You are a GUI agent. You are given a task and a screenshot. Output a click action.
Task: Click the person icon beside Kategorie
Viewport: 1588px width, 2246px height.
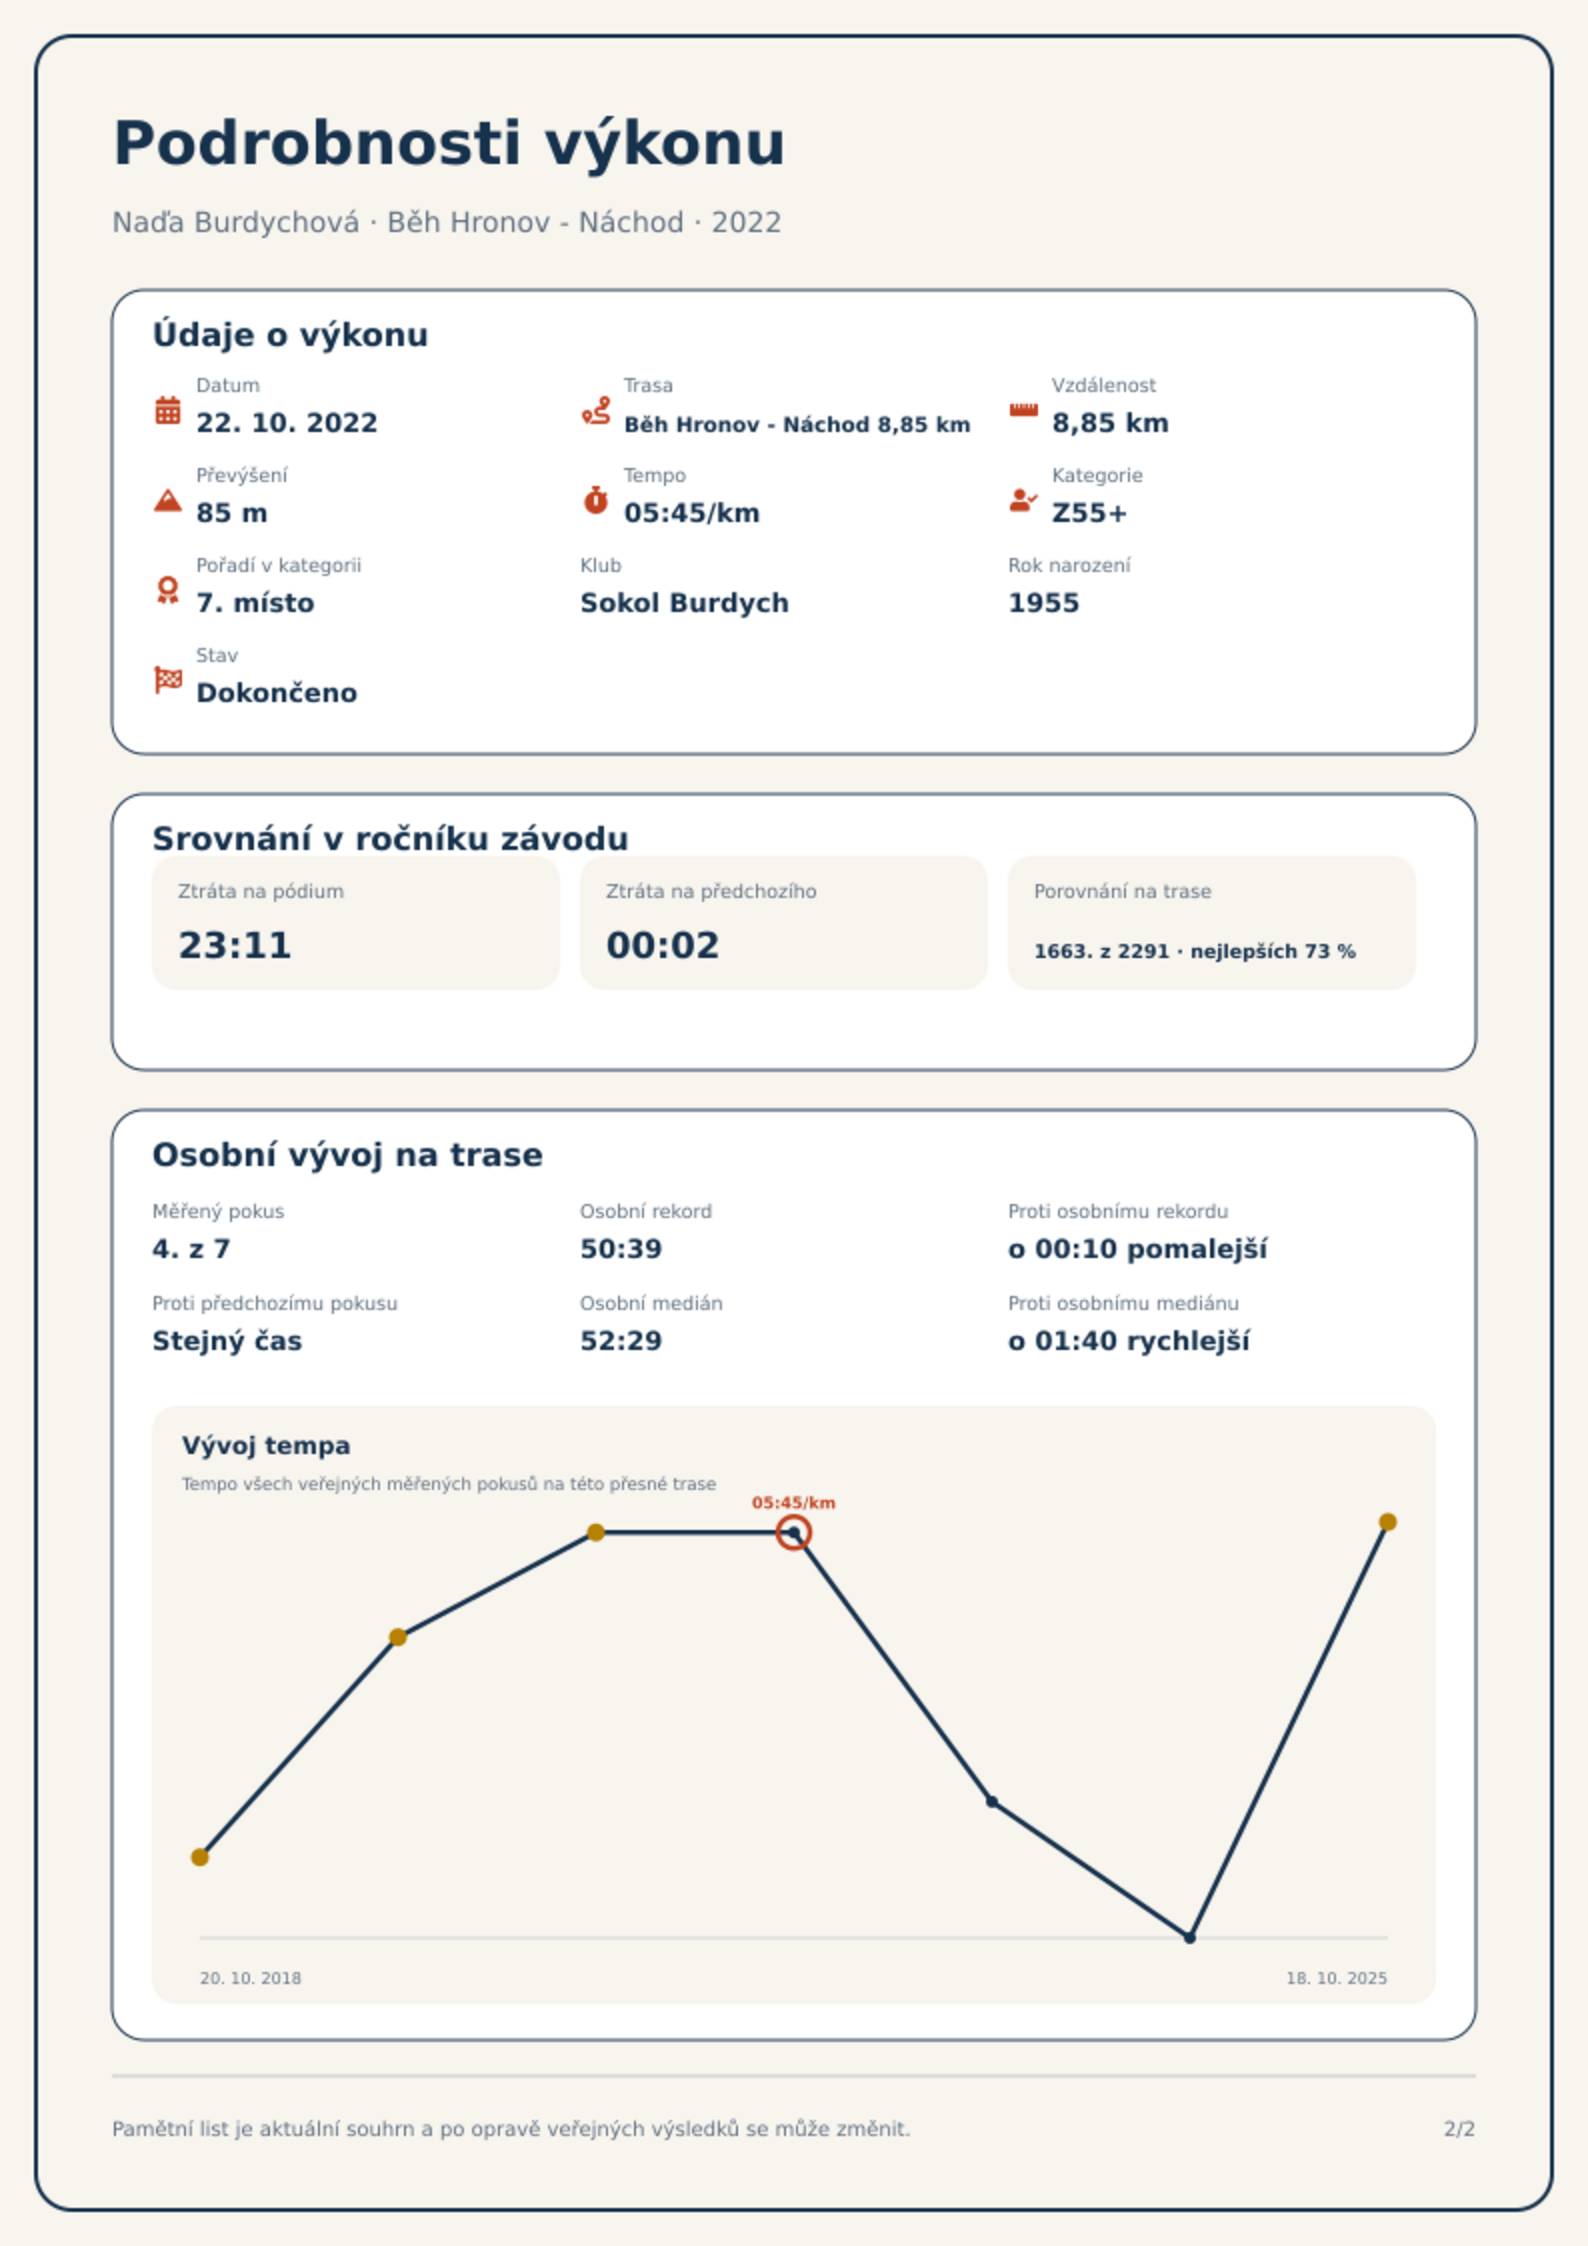pos(1023,500)
